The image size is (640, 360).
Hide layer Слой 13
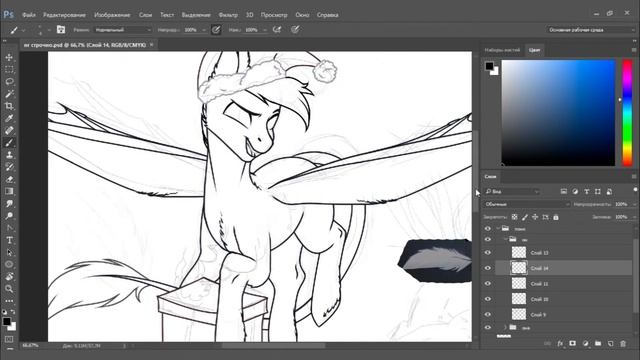(488, 253)
